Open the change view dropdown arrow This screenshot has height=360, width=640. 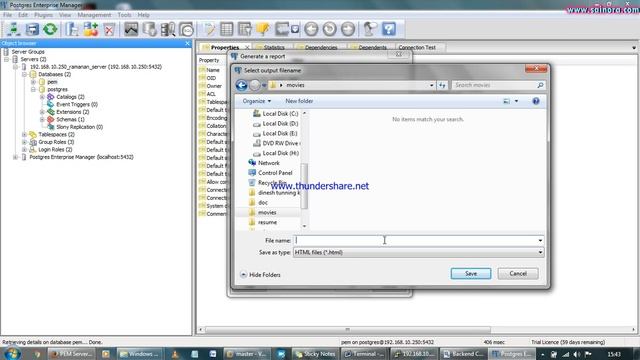click(x=516, y=101)
